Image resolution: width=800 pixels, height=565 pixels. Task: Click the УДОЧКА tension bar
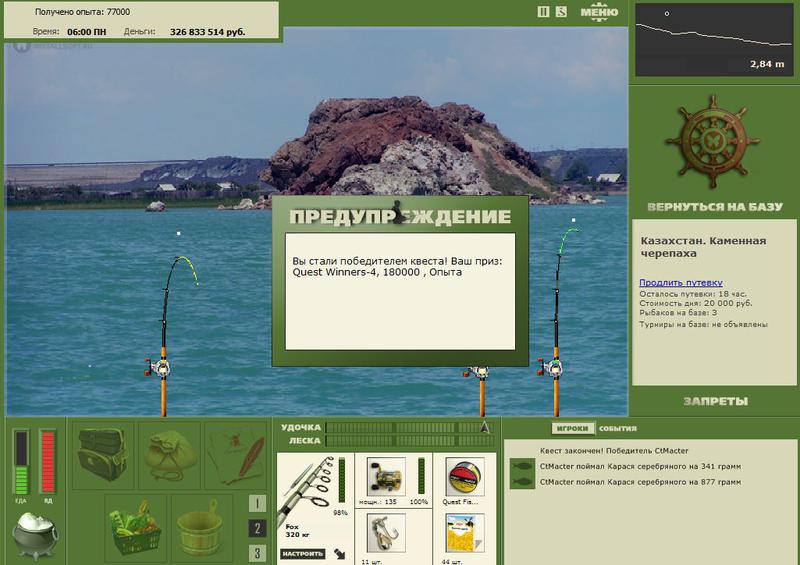click(410, 428)
